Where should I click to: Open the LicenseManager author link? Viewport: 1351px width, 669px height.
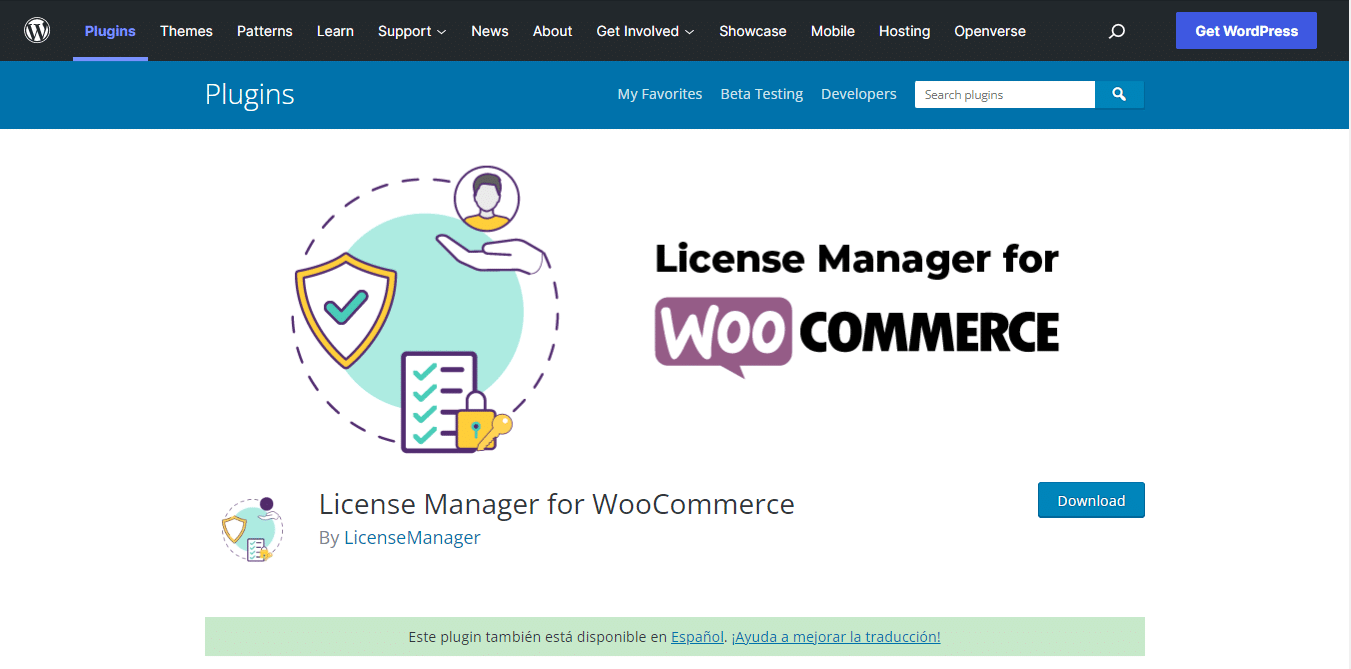coord(412,537)
